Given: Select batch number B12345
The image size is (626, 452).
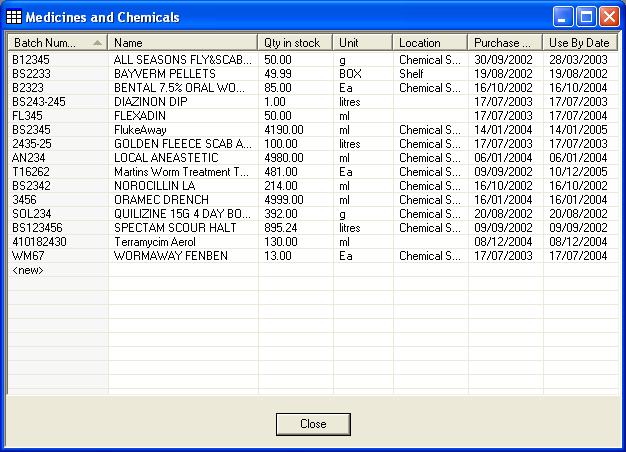Looking at the screenshot, I should [x=58, y=60].
